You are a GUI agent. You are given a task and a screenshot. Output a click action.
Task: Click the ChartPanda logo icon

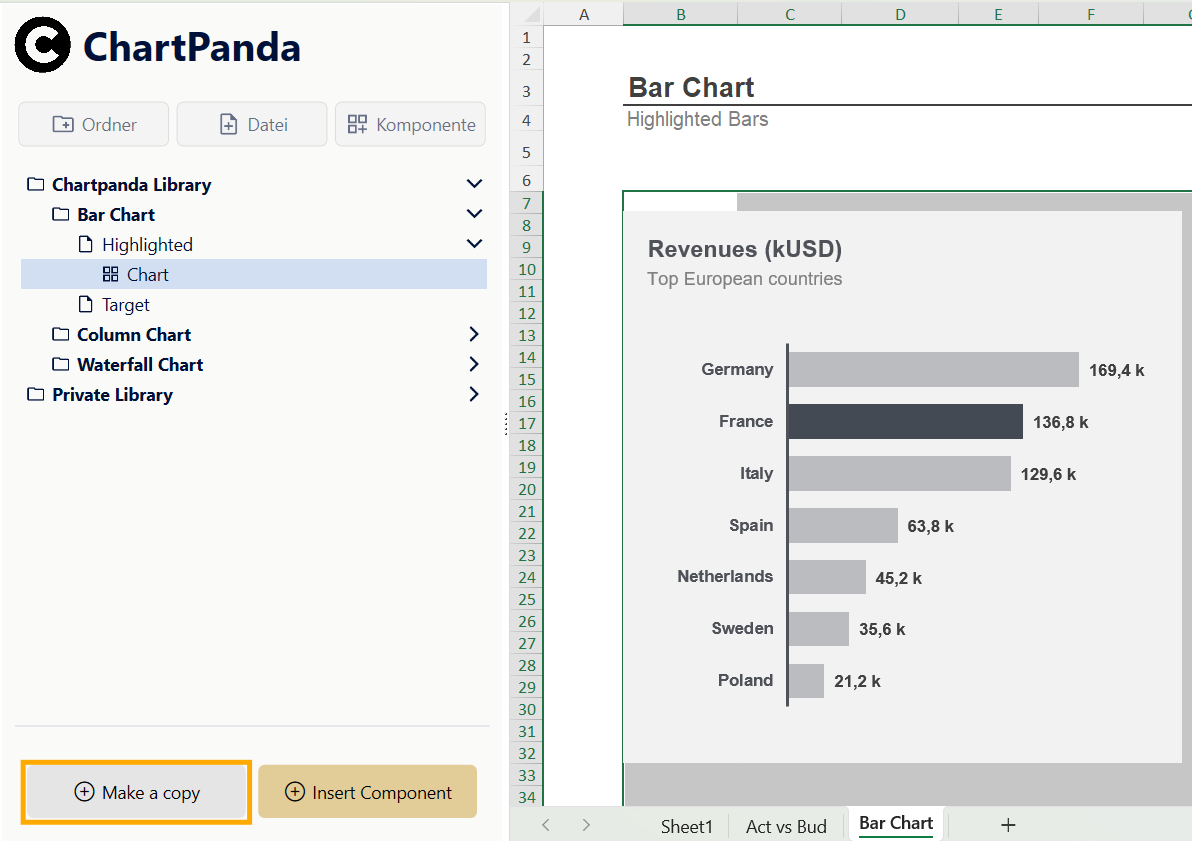pyautogui.click(x=43, y=46)
